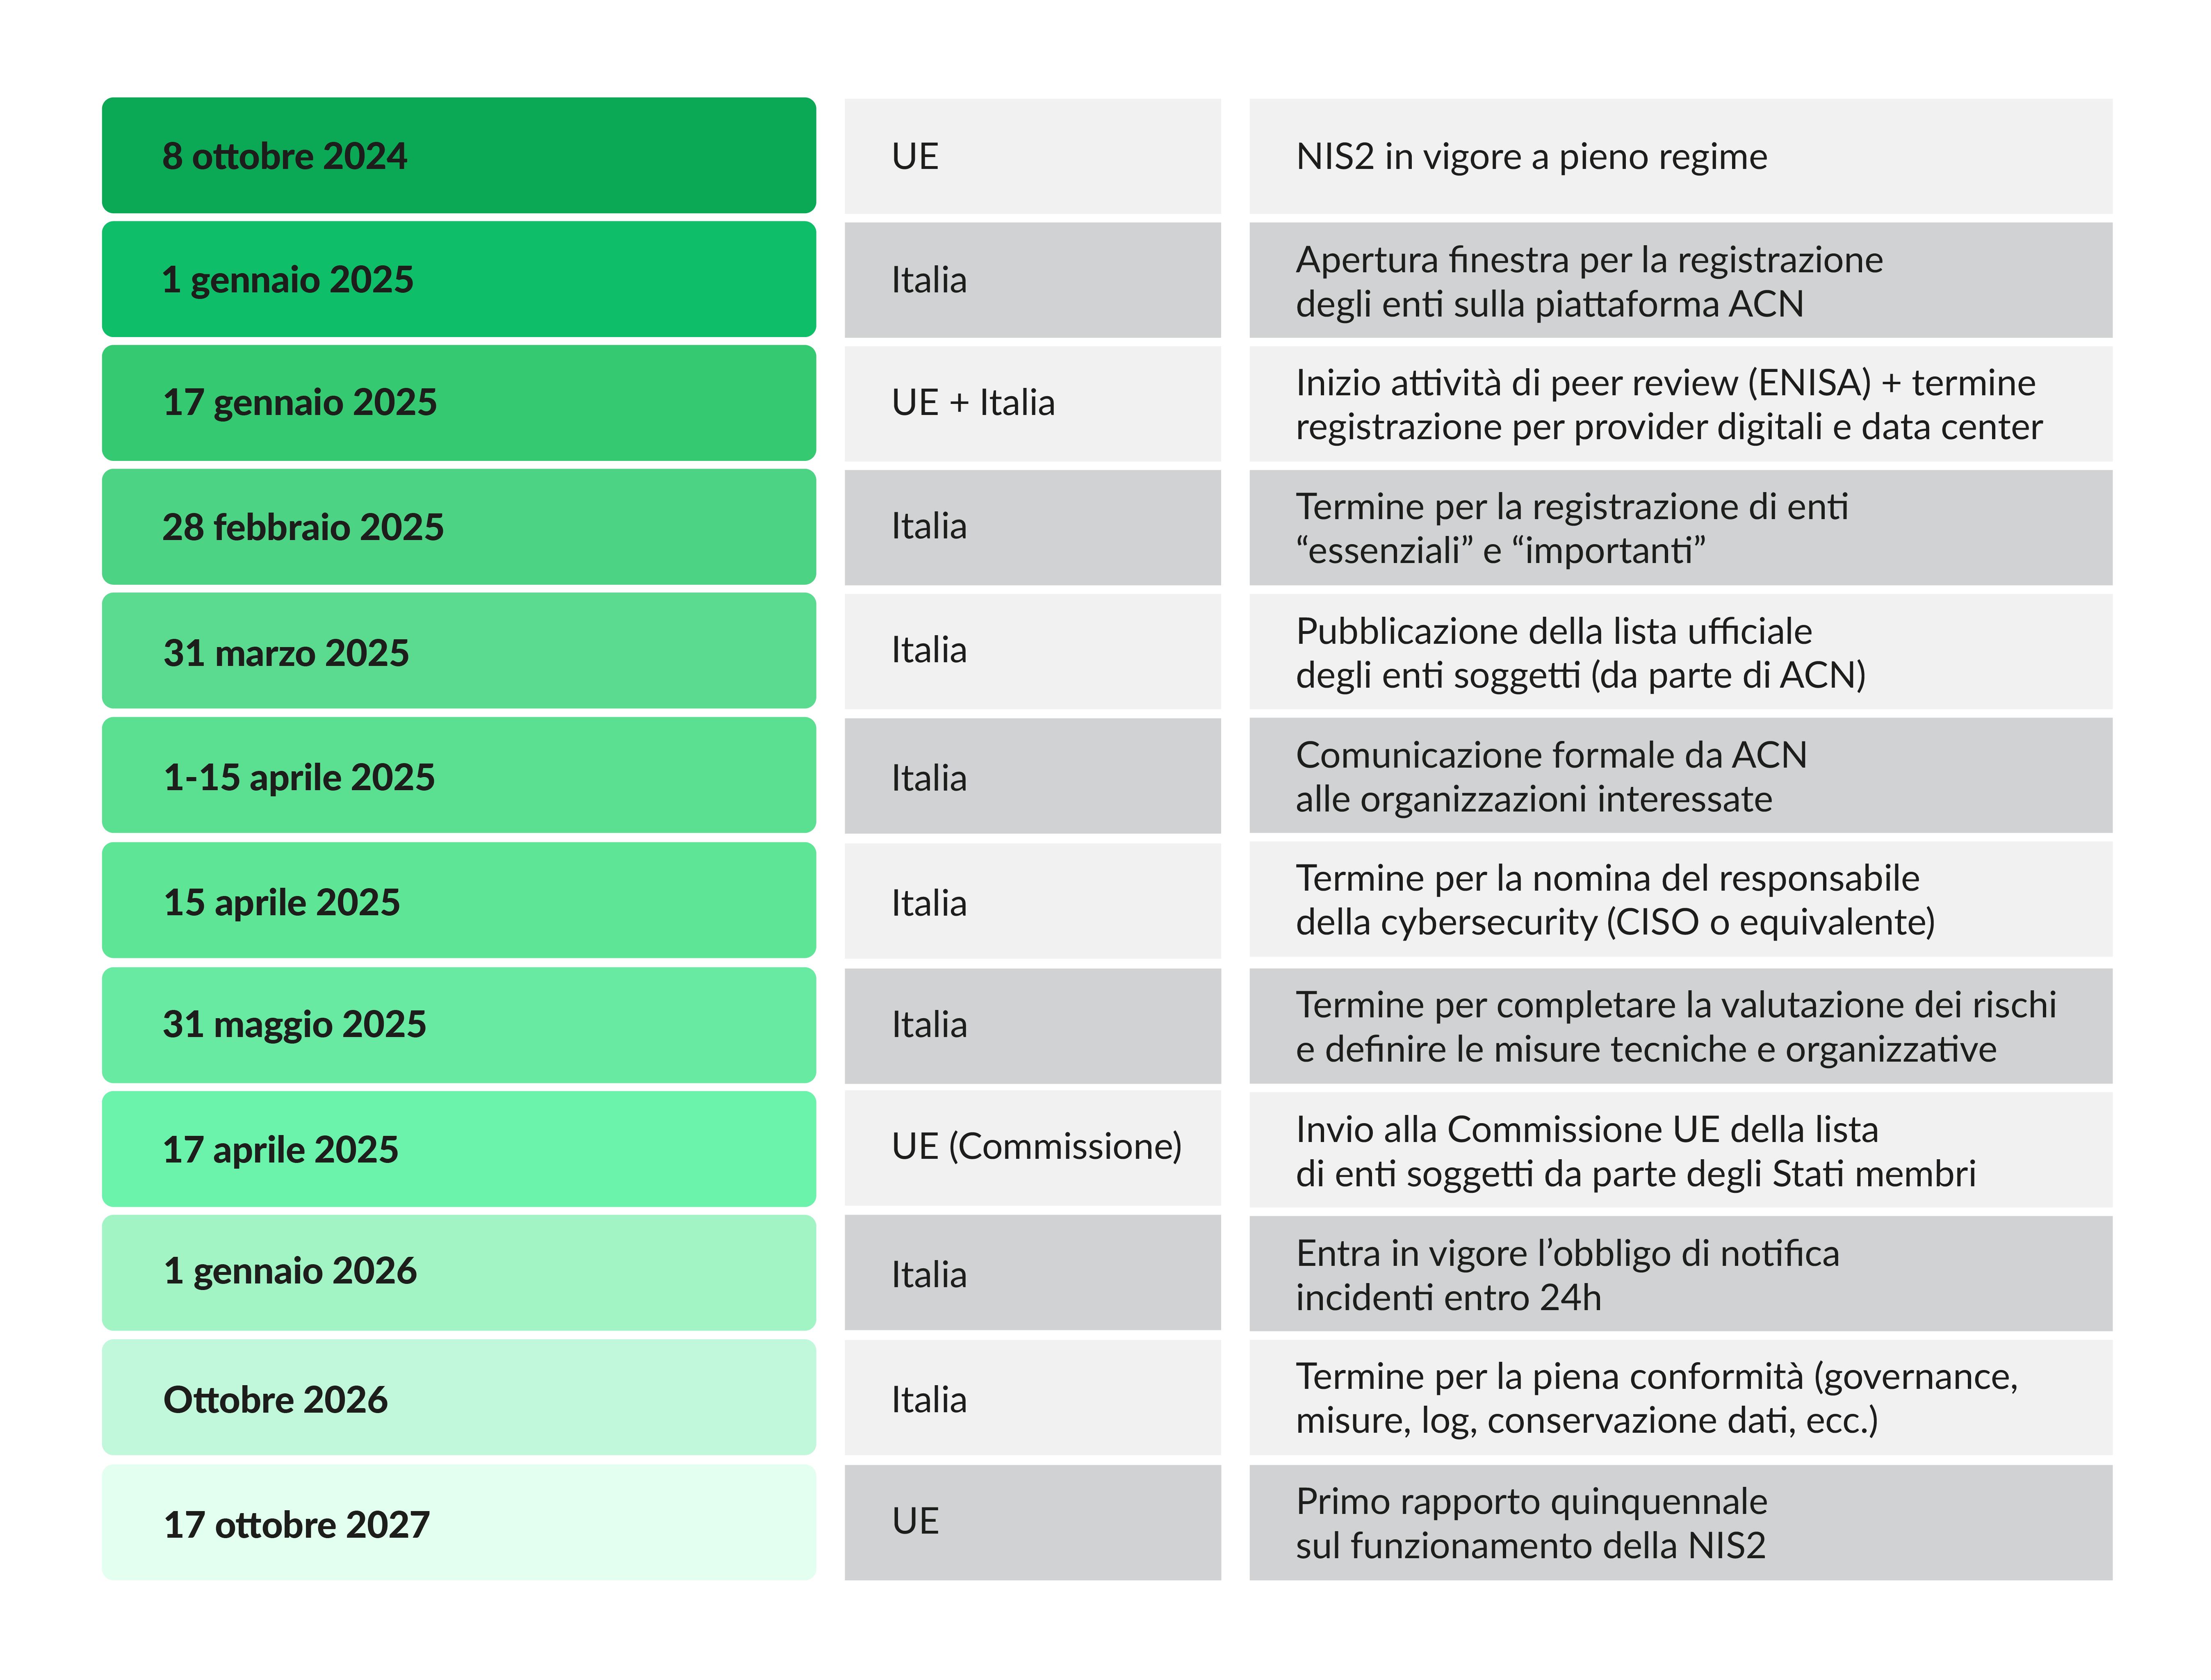The image size is (2211, 1680).
Task: Click the "8 ottobre 2024" date cell
Action: pyautogui.click(x=458, y=156)
